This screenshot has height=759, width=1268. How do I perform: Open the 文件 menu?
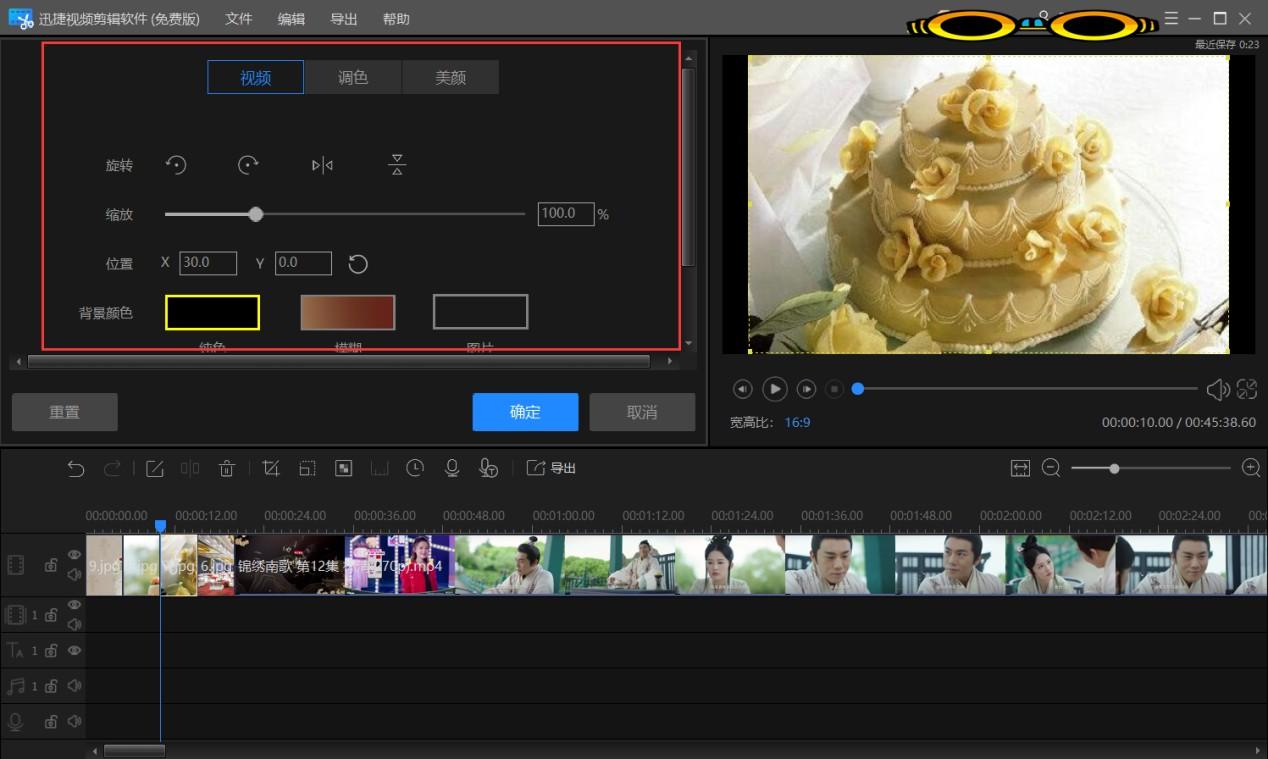coord(239,19)
